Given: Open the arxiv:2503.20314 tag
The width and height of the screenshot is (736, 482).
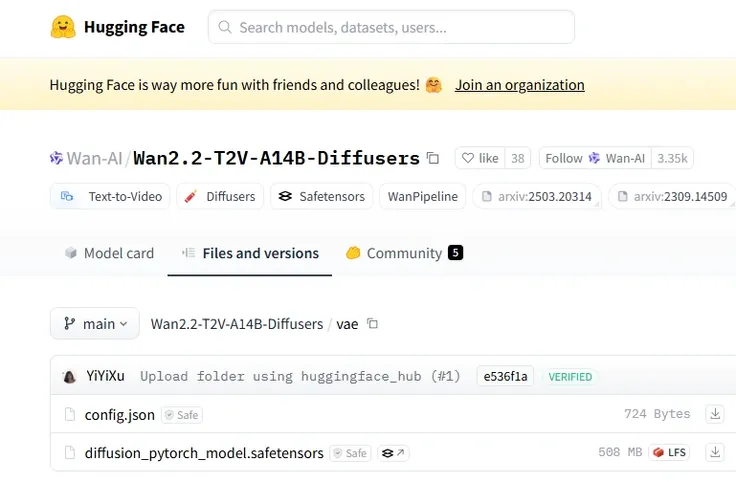Looking at the screenshot, I should (x=537, y=196).
